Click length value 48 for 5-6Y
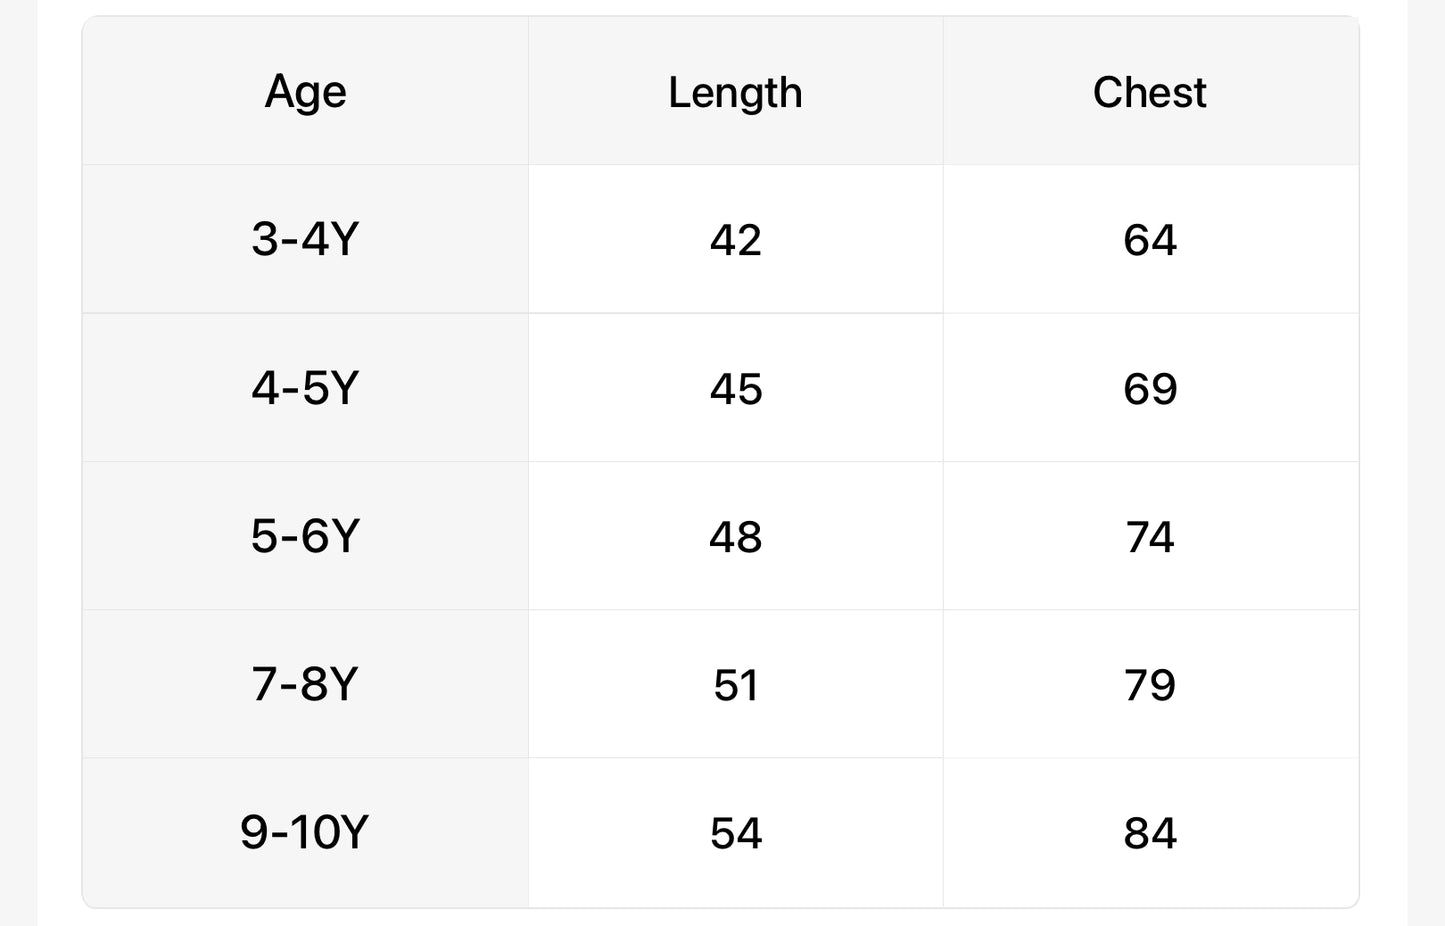The height and width of the screenshot is (926, 1445). (x=735, y=537)
